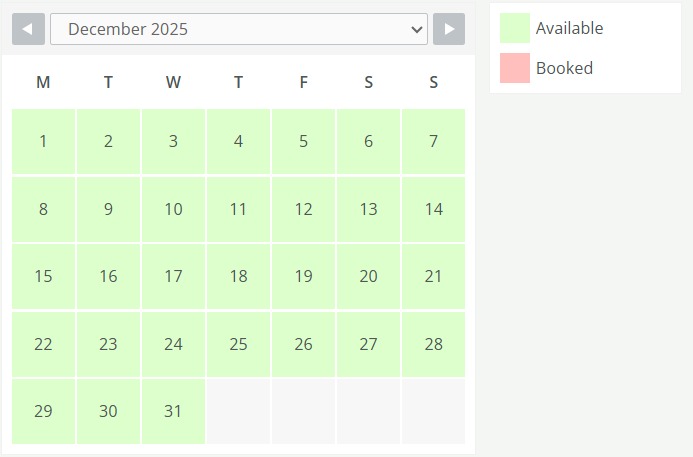Click the Available legend label
This screenshot has width=693, height=457.
[569, 28]
